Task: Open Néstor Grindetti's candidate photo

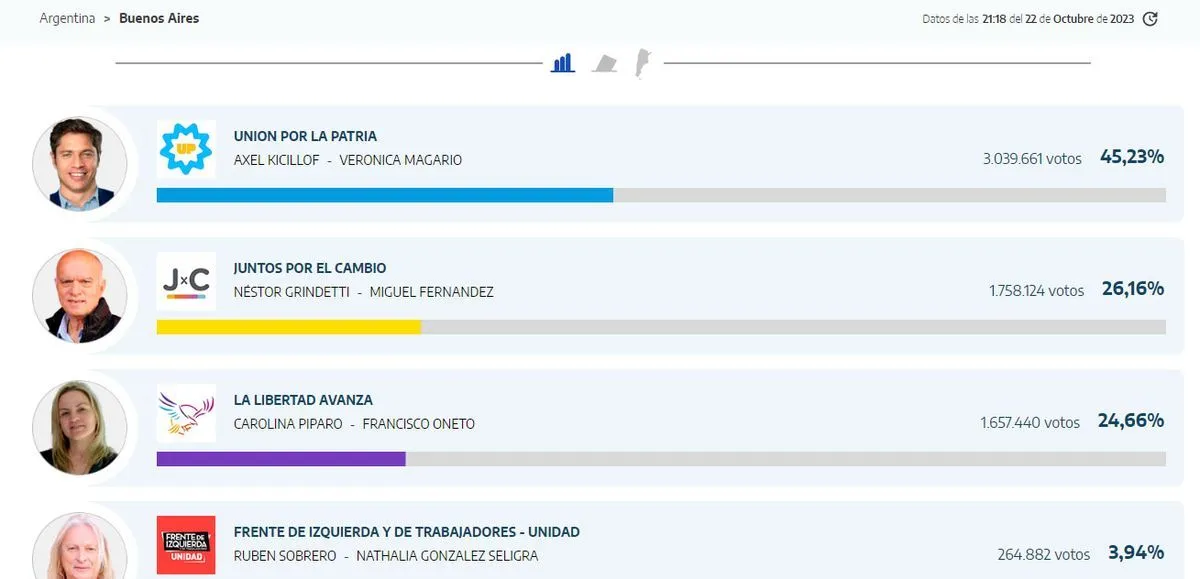Action: [x=80, y=296]
